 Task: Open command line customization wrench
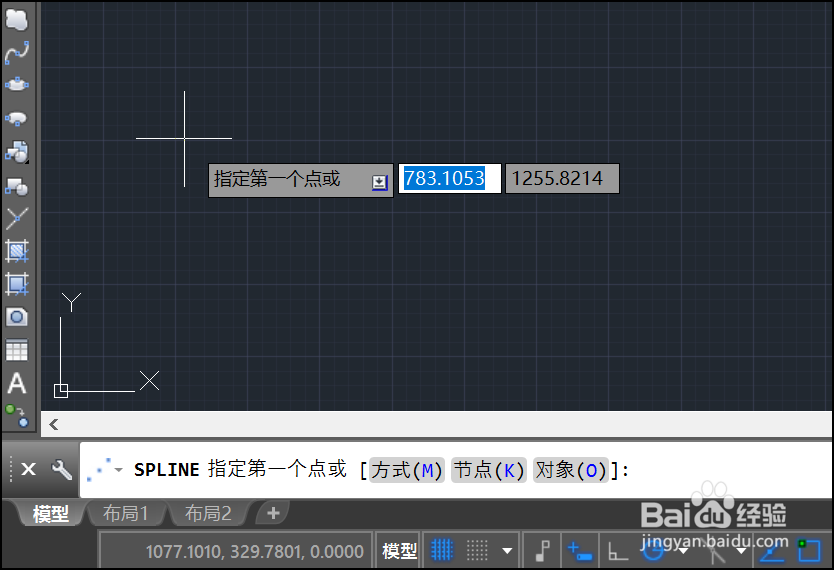61,470
